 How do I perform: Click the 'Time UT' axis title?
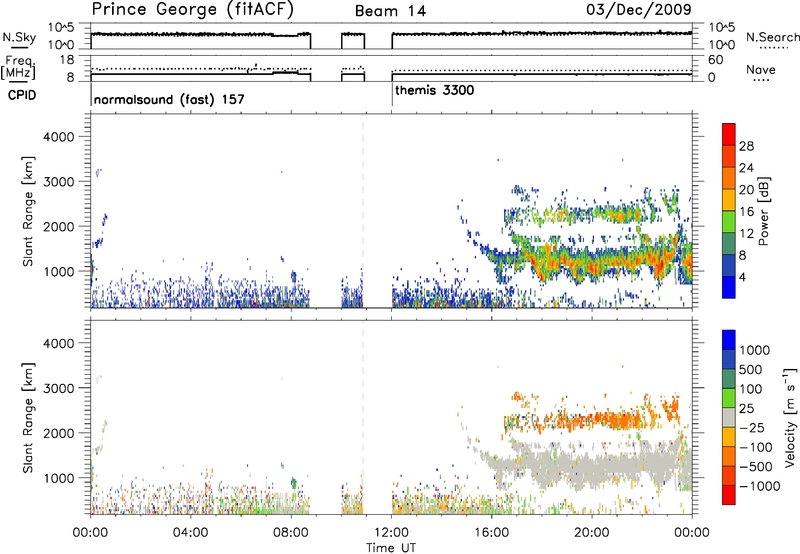pos(391,548)
